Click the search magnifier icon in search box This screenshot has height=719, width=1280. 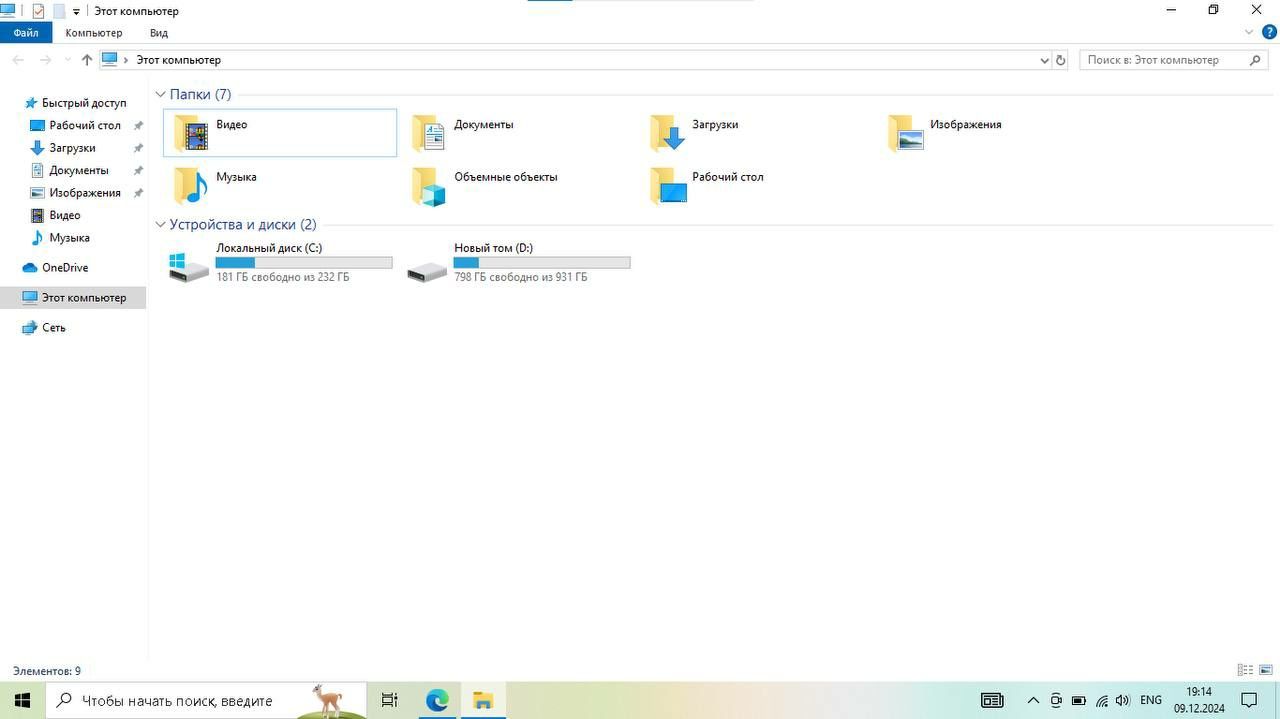1257,60
